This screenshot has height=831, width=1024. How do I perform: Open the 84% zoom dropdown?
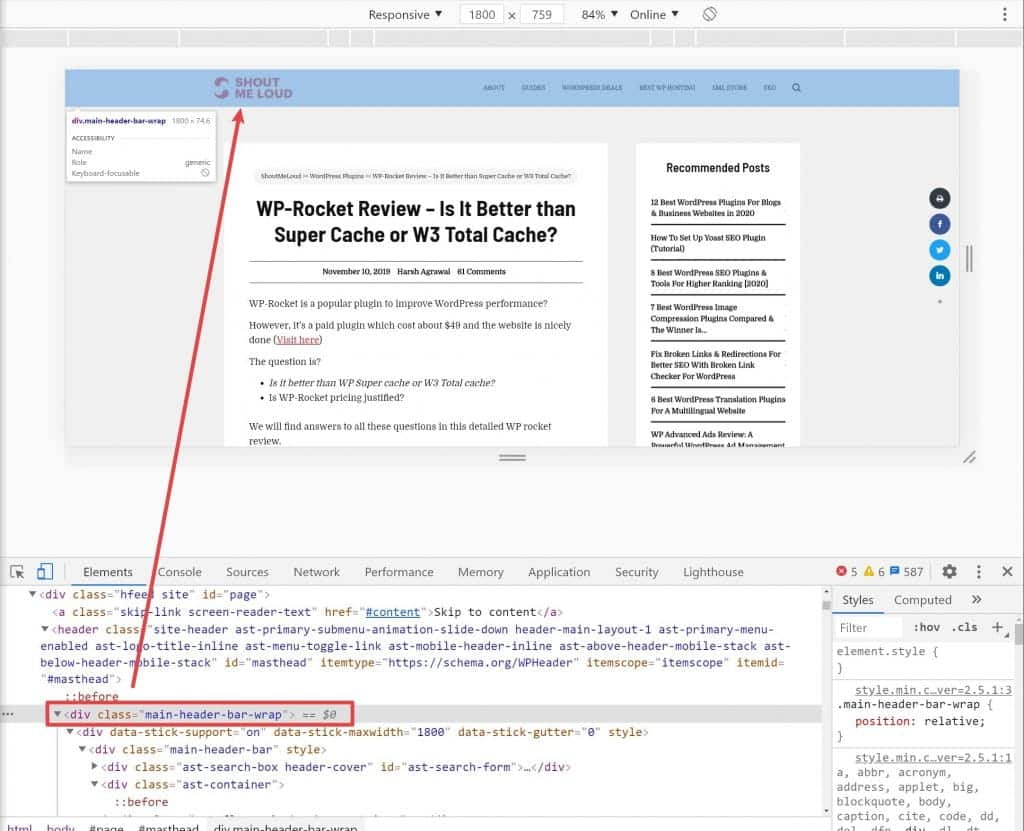pos(599,14)
